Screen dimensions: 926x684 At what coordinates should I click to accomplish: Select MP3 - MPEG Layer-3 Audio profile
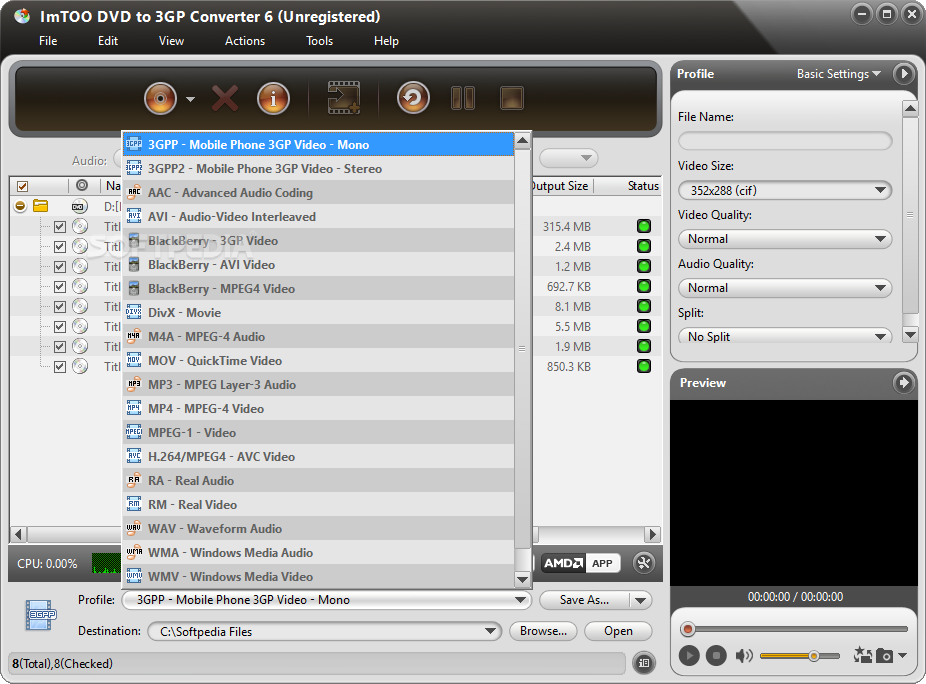pos(318,385)
